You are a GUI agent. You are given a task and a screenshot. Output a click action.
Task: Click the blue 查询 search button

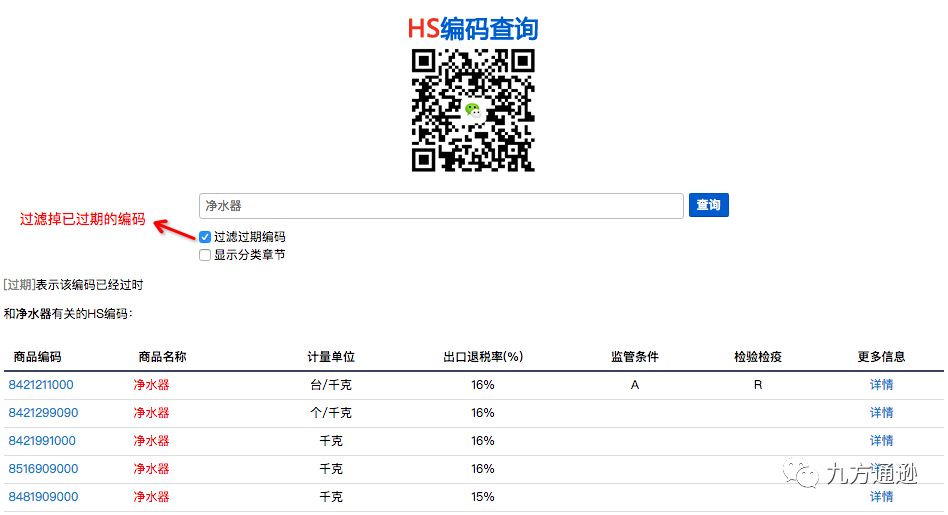pos(709,205)
